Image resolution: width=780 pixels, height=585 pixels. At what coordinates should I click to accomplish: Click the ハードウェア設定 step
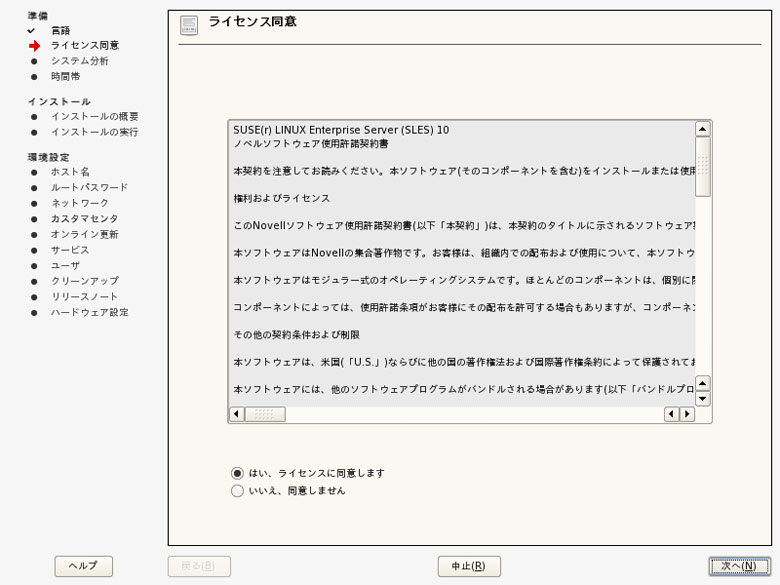tap(90, 312)
